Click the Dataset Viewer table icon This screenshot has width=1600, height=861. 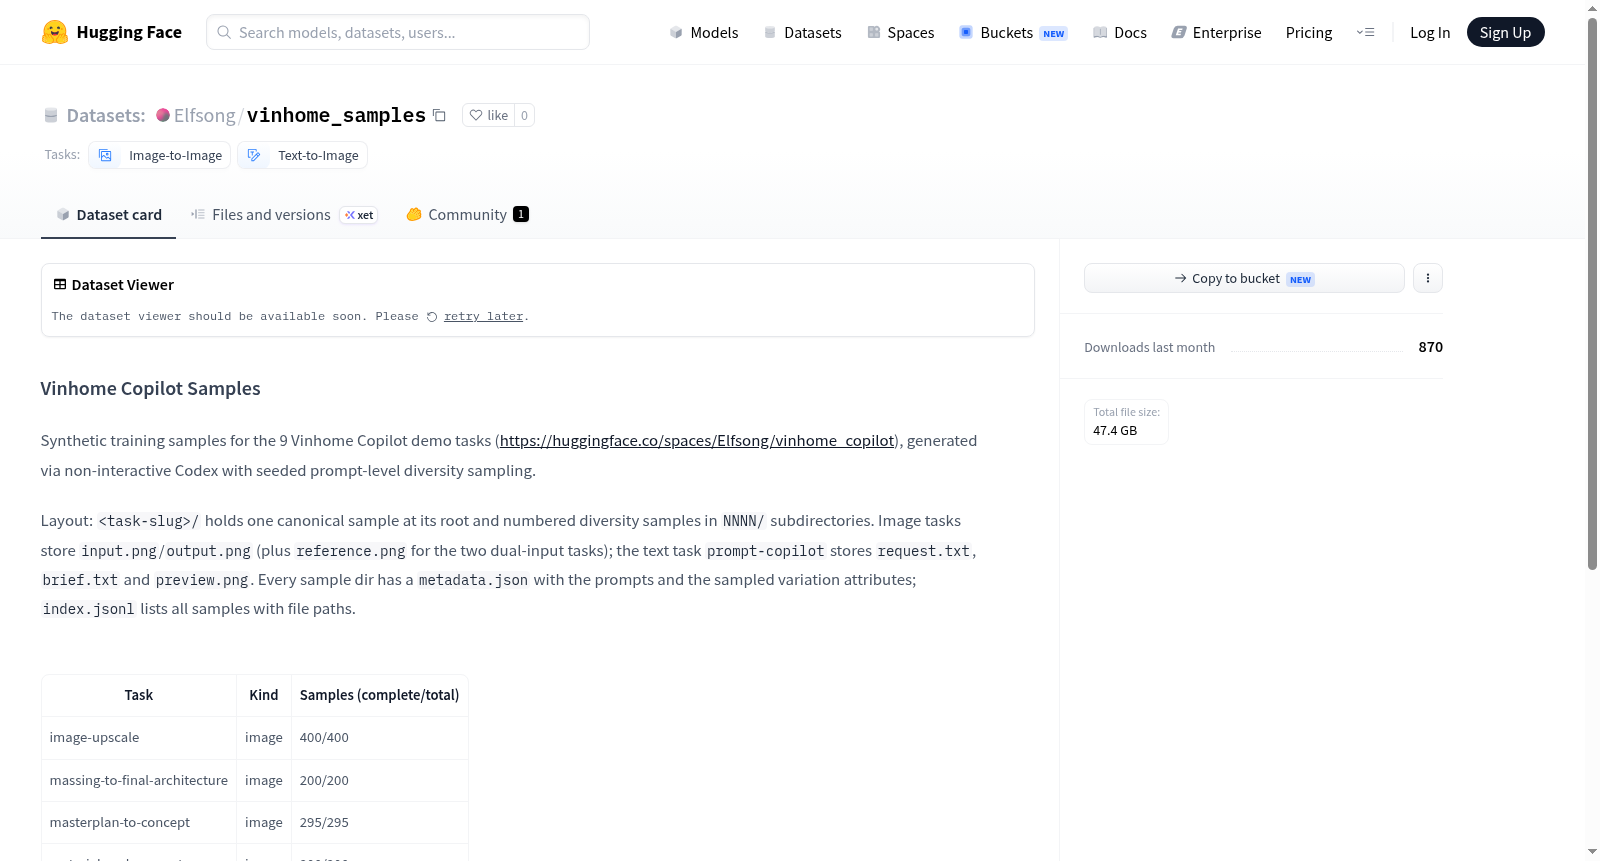(x=60, y=284)
